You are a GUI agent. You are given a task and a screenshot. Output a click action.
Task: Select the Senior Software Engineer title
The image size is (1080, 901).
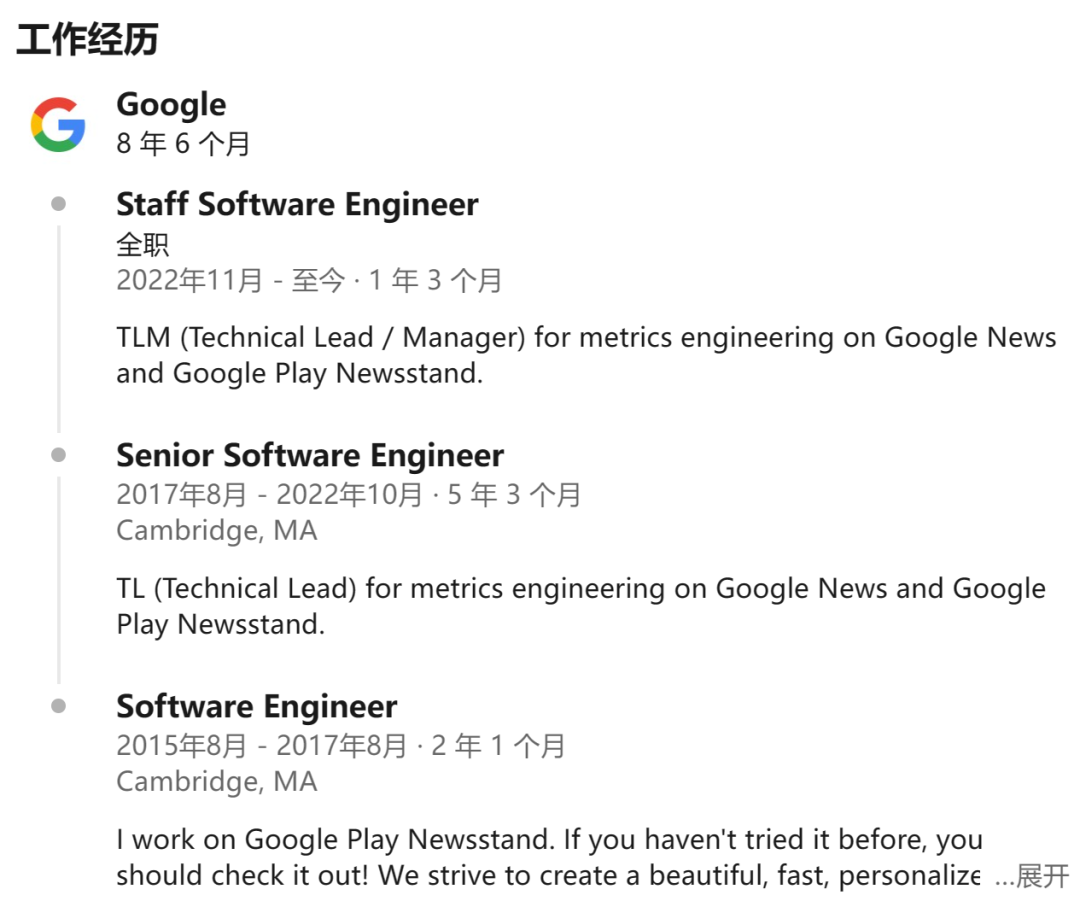[x=310, y=455]
